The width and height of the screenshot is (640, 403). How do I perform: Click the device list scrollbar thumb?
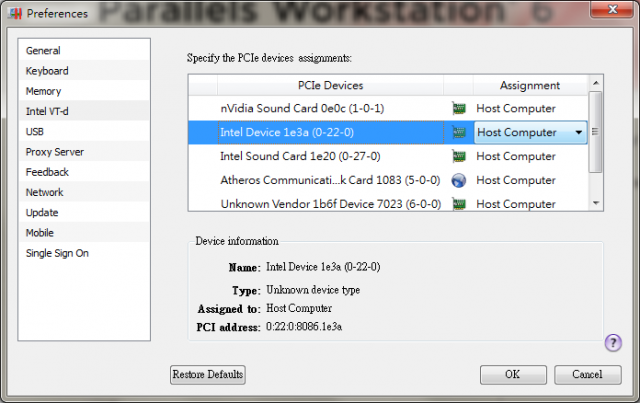click(x=596, y=132)
